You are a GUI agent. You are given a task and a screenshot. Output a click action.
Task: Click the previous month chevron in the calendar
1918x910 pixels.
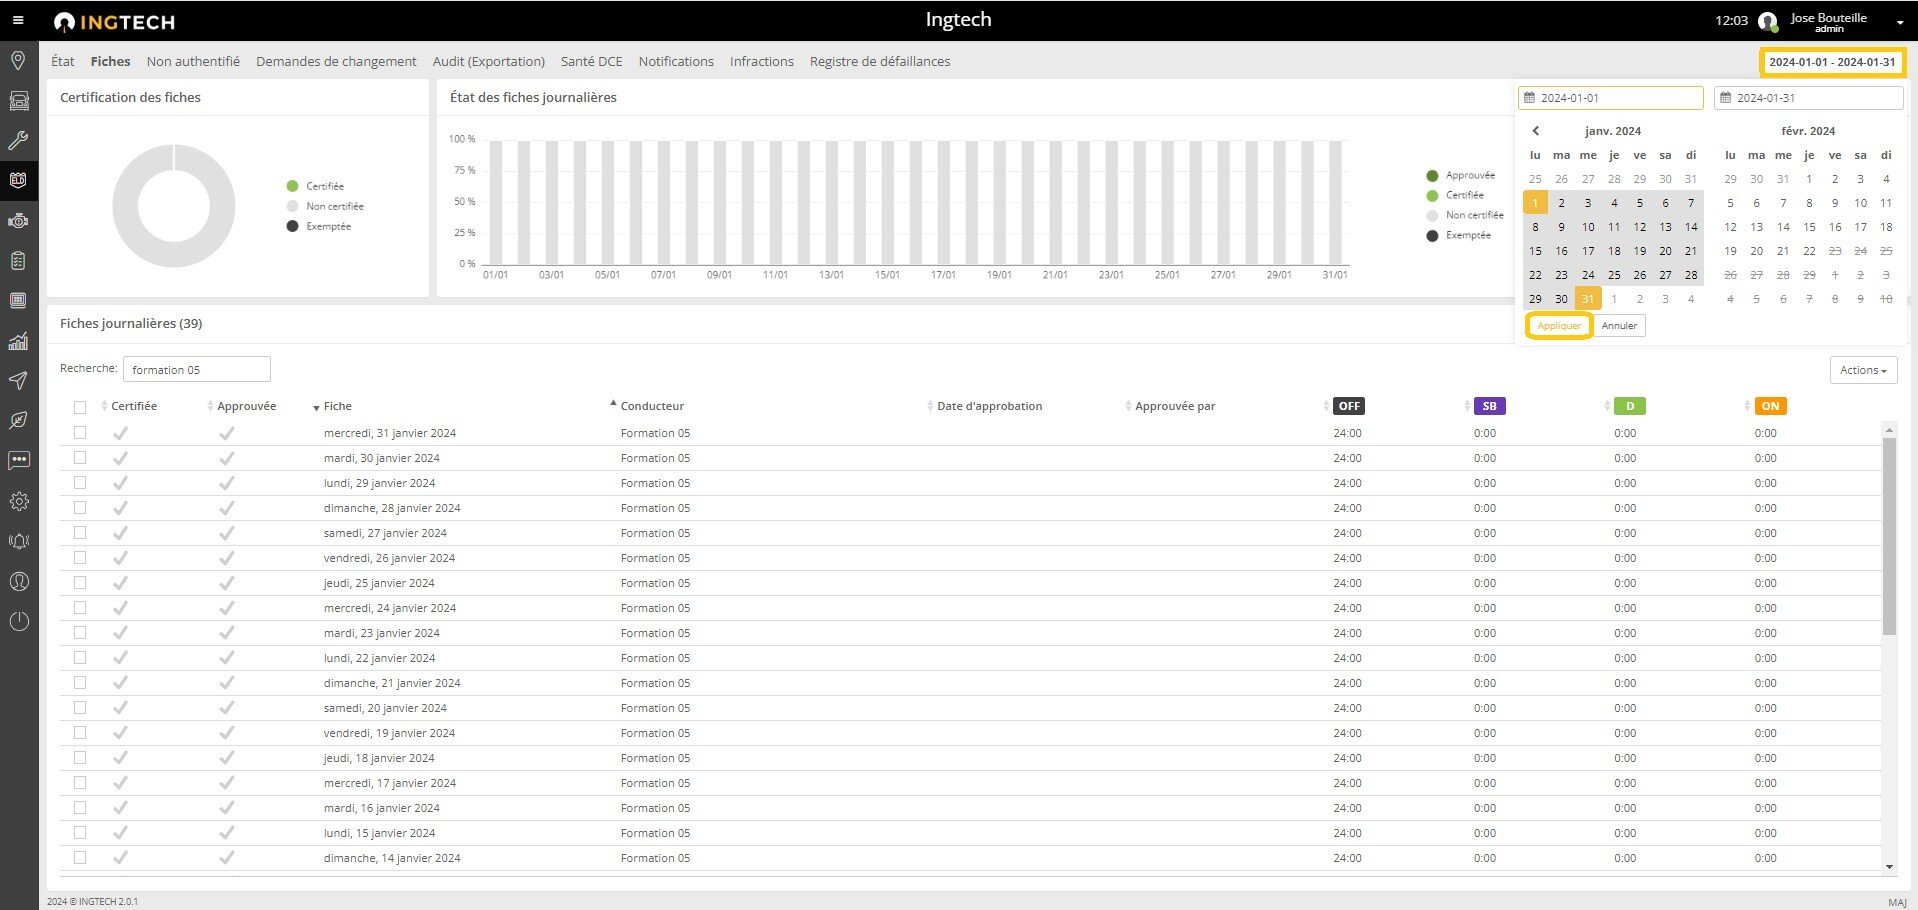coord(1535,130)
